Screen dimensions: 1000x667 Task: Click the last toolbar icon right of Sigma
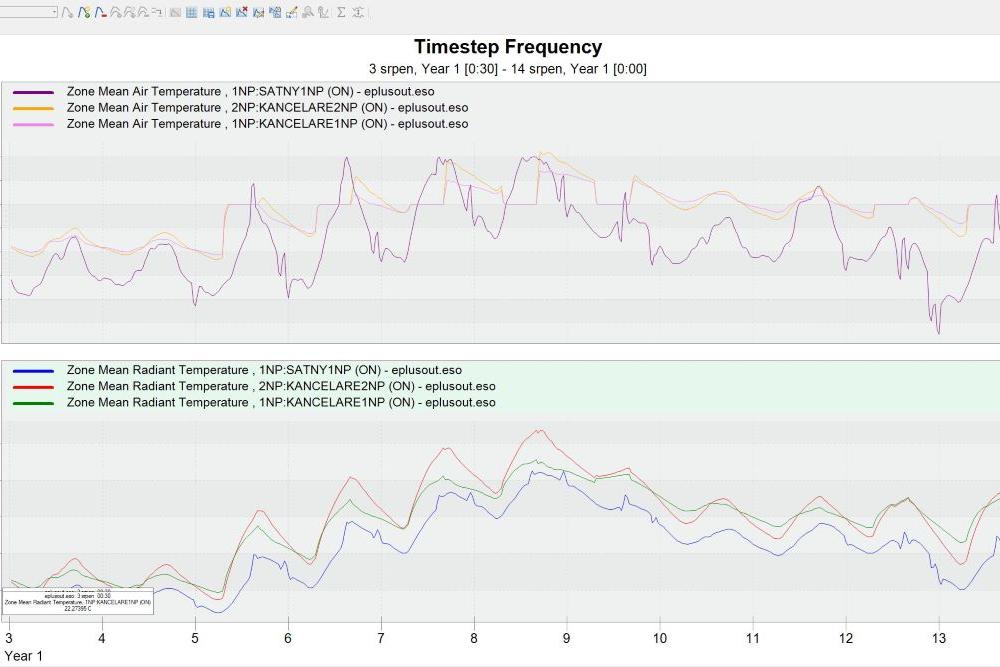coord(357,13)
